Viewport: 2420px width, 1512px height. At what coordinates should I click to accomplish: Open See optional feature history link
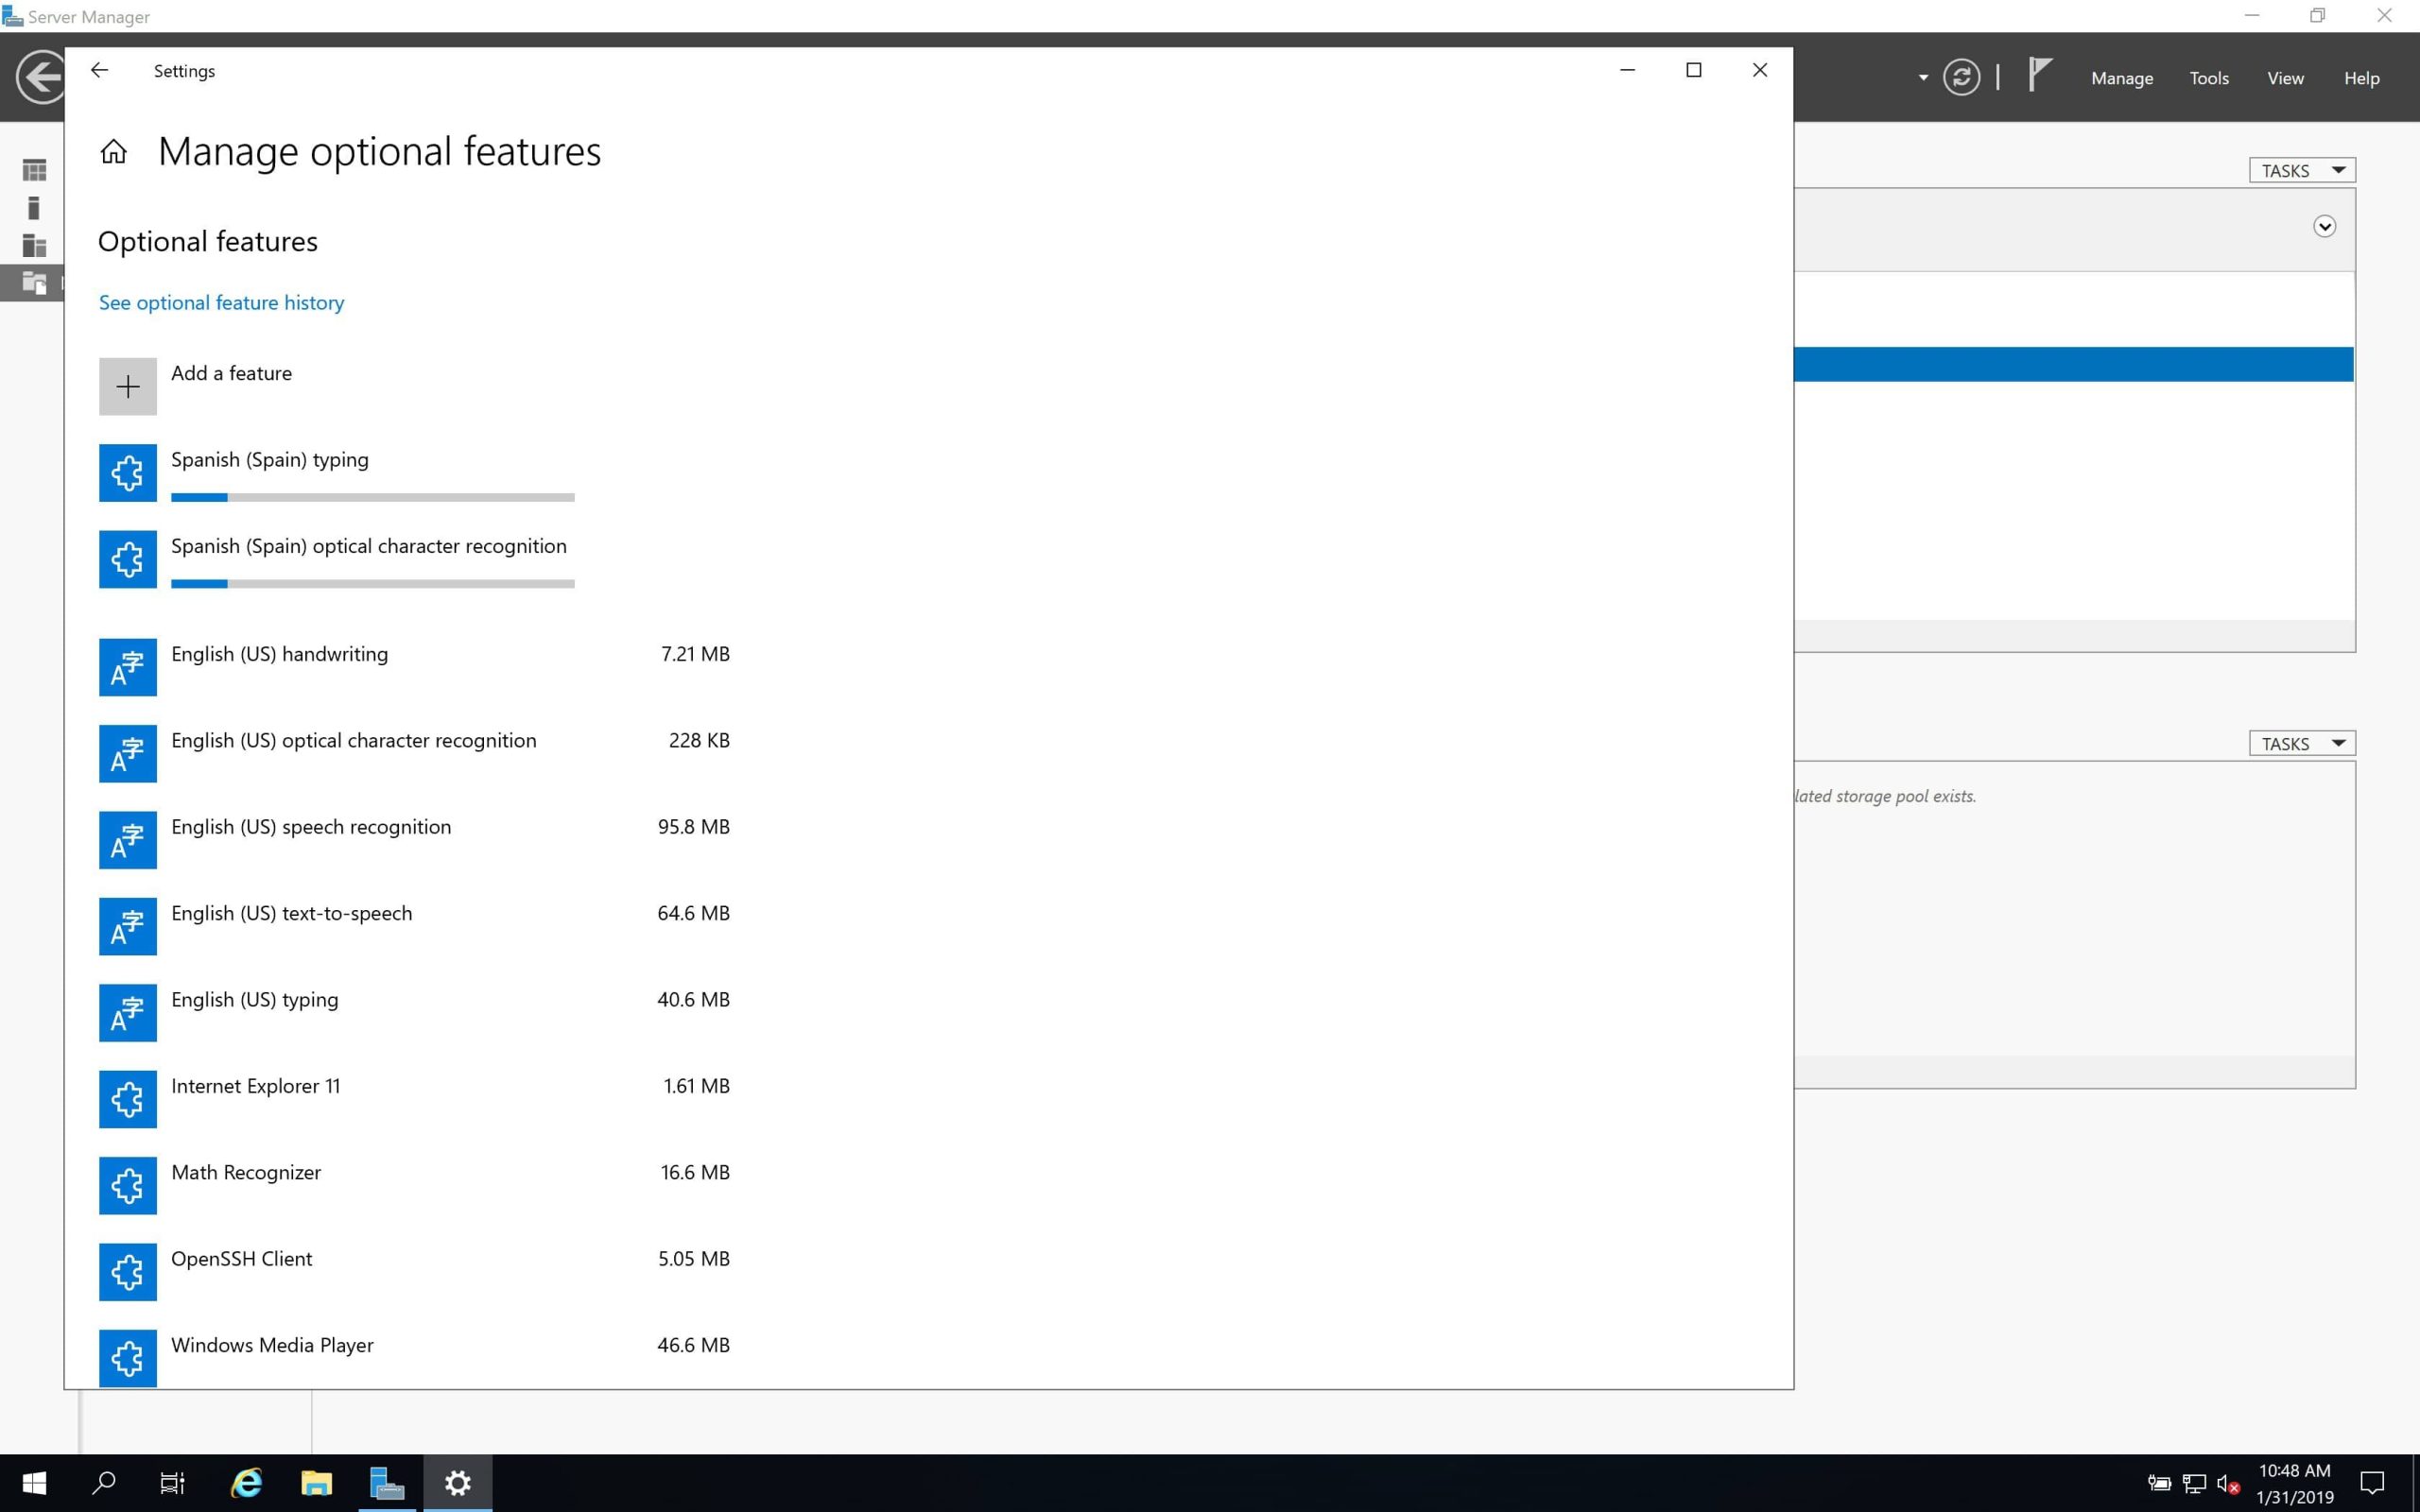point(221,303)
